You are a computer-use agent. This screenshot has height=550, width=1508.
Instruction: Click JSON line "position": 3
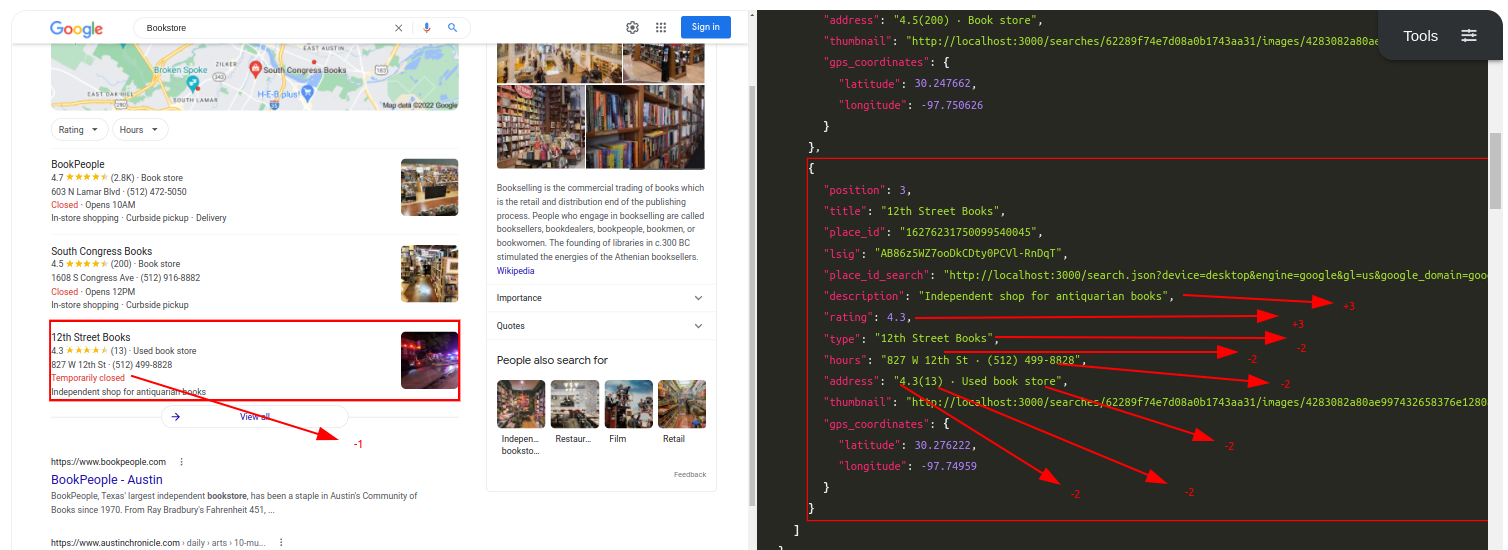click(867, 190)
